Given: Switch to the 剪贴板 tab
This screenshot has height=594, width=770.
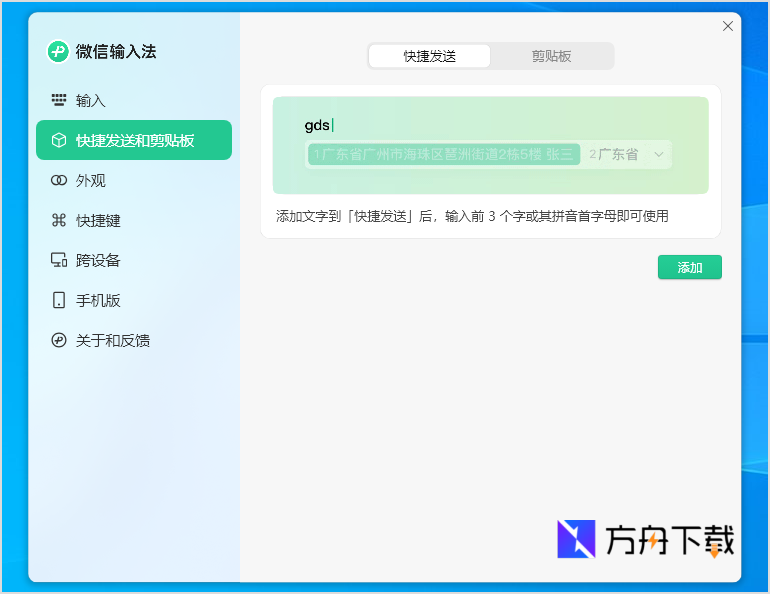Looking at the screenshot, I should 551,56.
